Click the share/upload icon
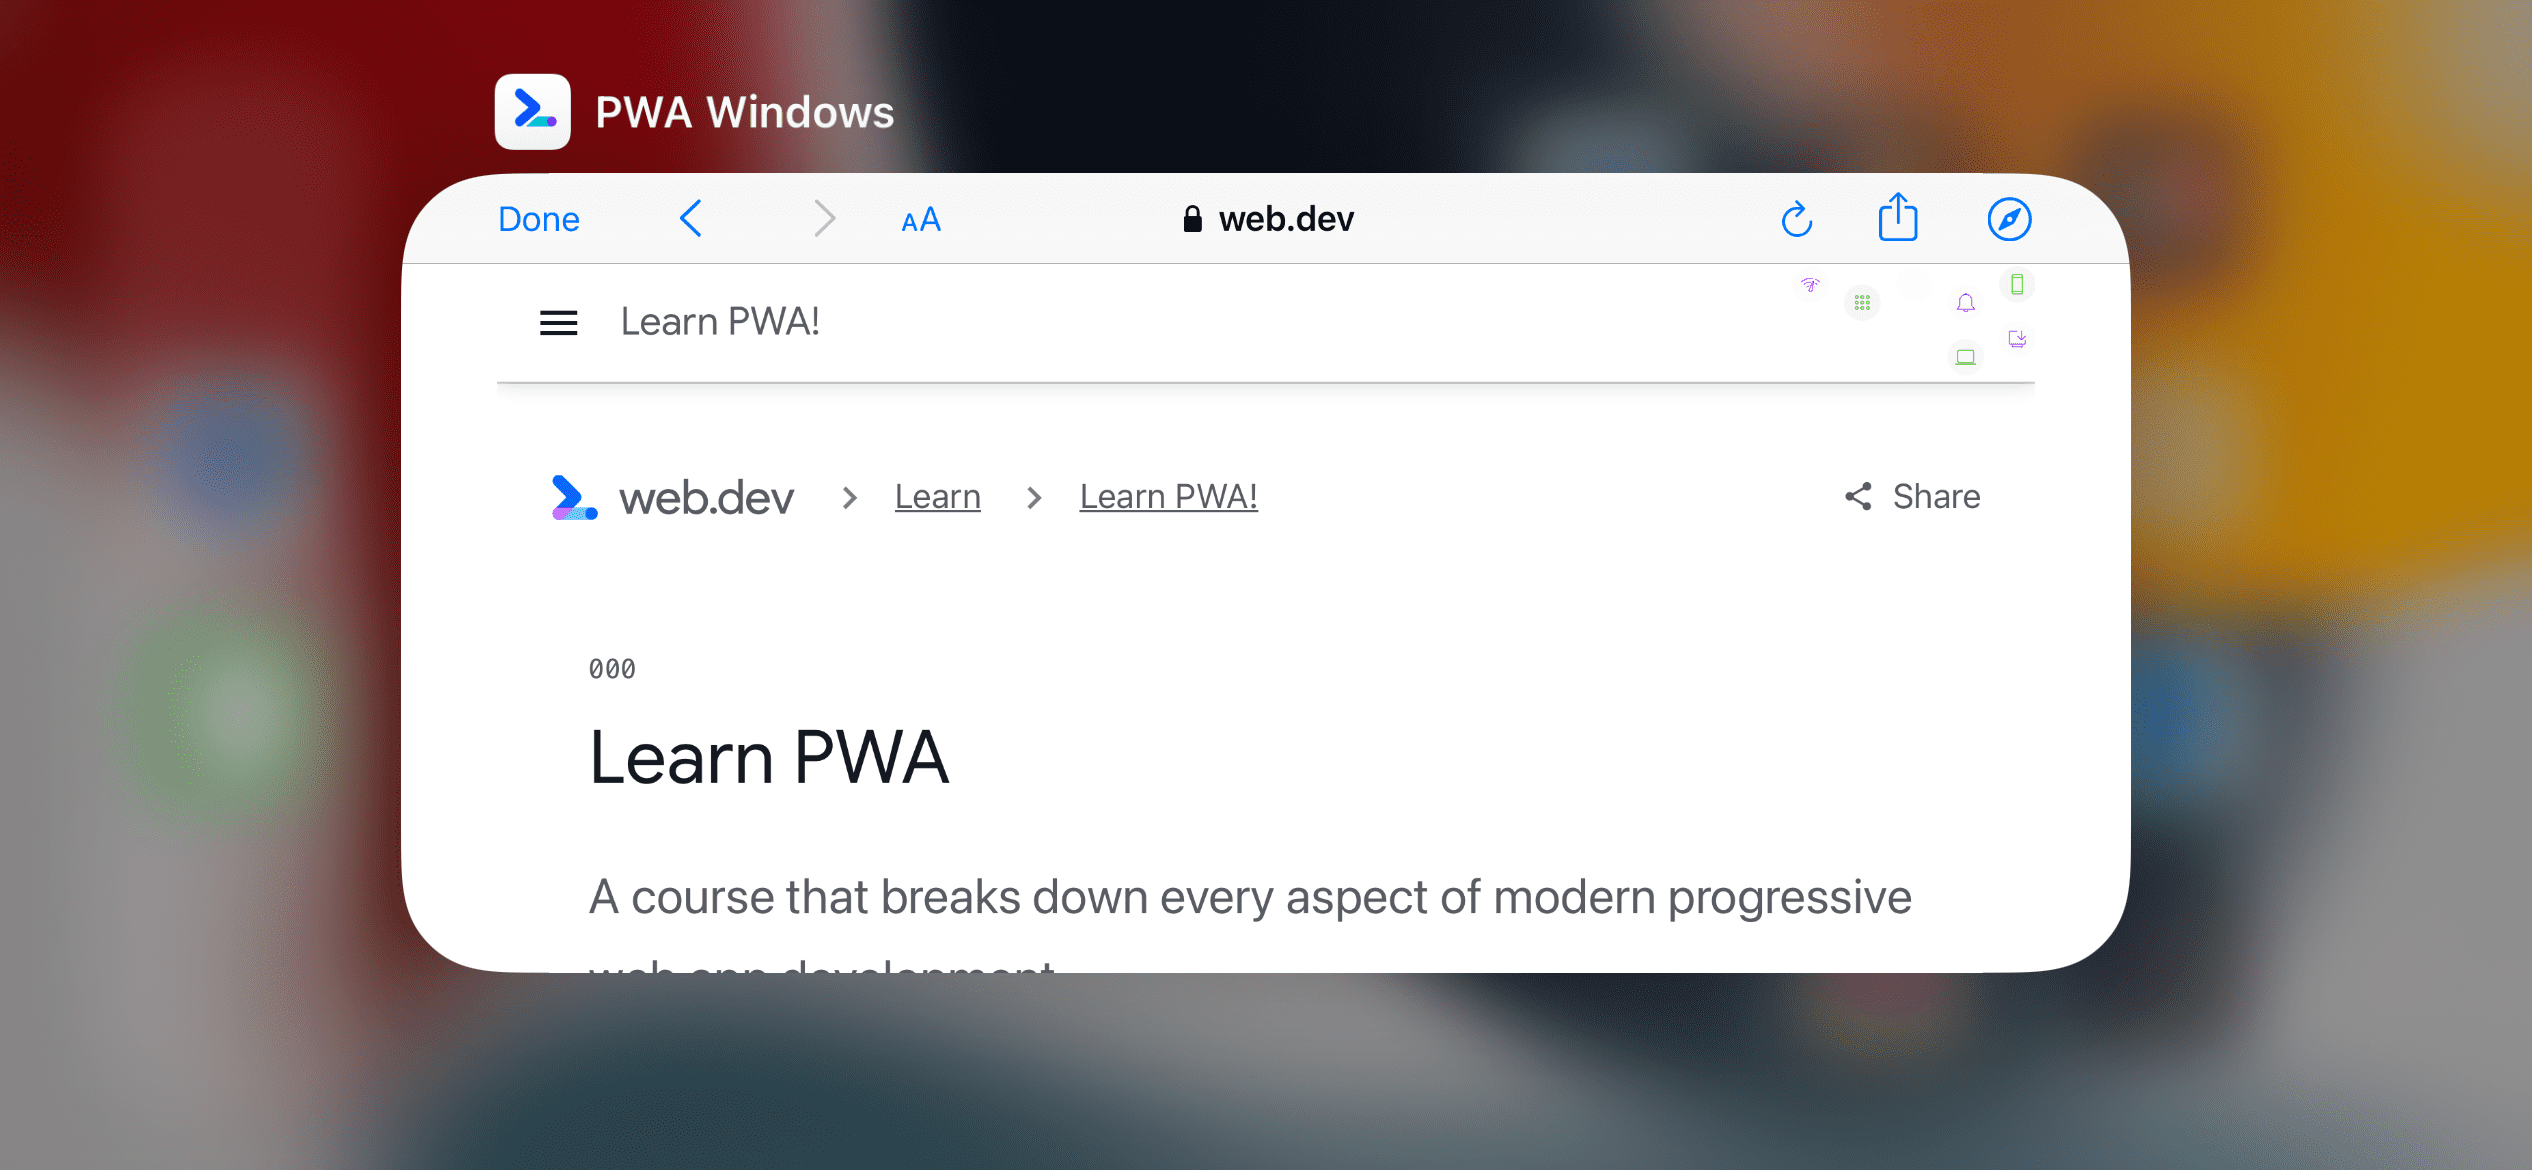This screenshot has height=1170, width=2532. click(x=1897, y=218)
